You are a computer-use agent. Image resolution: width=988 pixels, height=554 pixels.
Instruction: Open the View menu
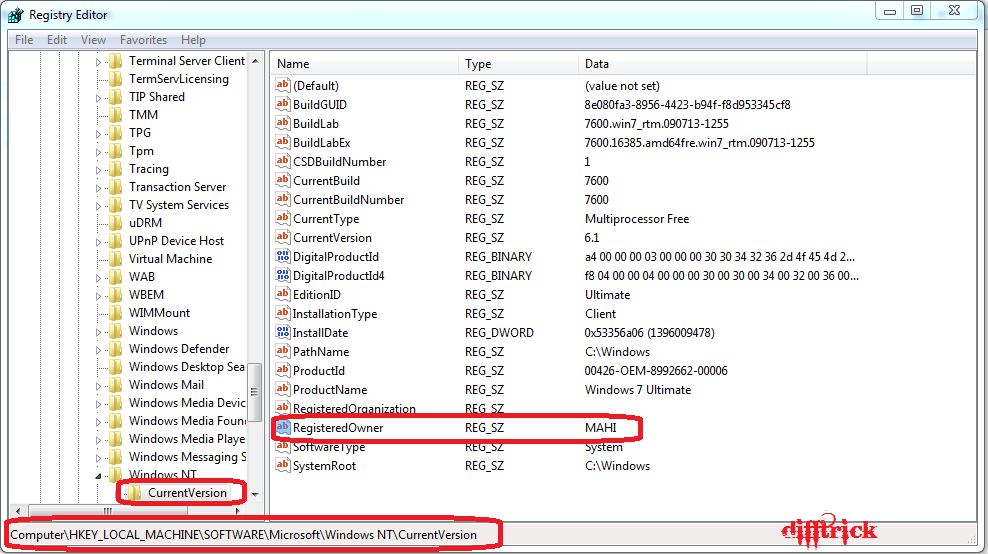pos(93,40)
